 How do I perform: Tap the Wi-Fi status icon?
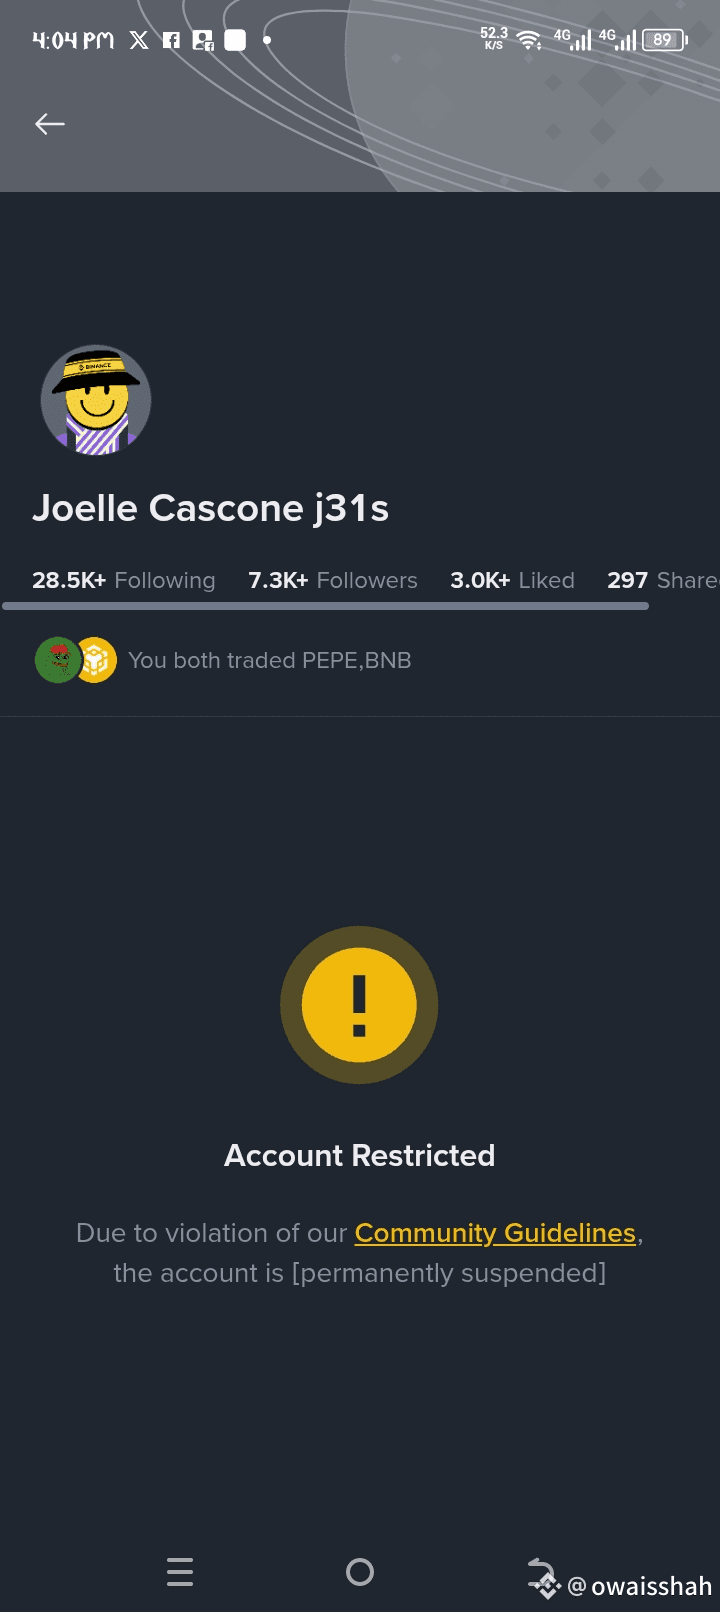point(529,40)
